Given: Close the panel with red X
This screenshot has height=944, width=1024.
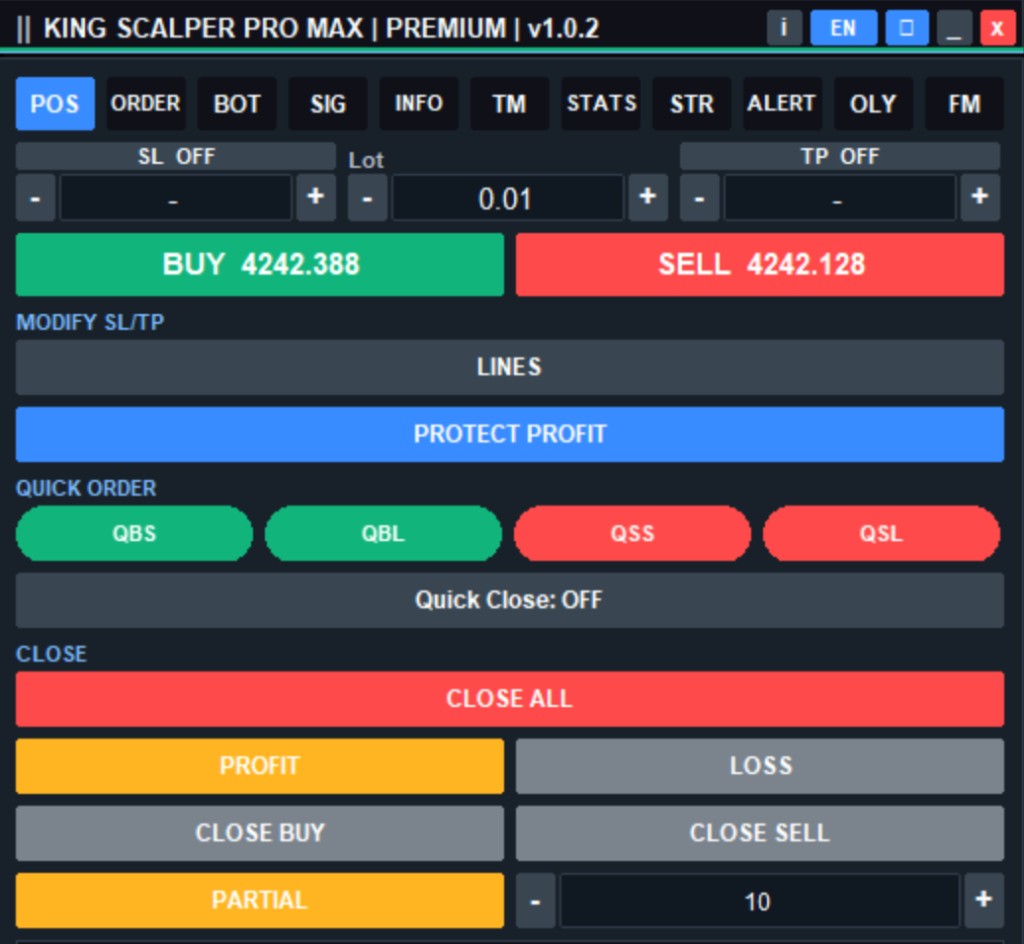Looking at the screenshot, I should point(997,28).
